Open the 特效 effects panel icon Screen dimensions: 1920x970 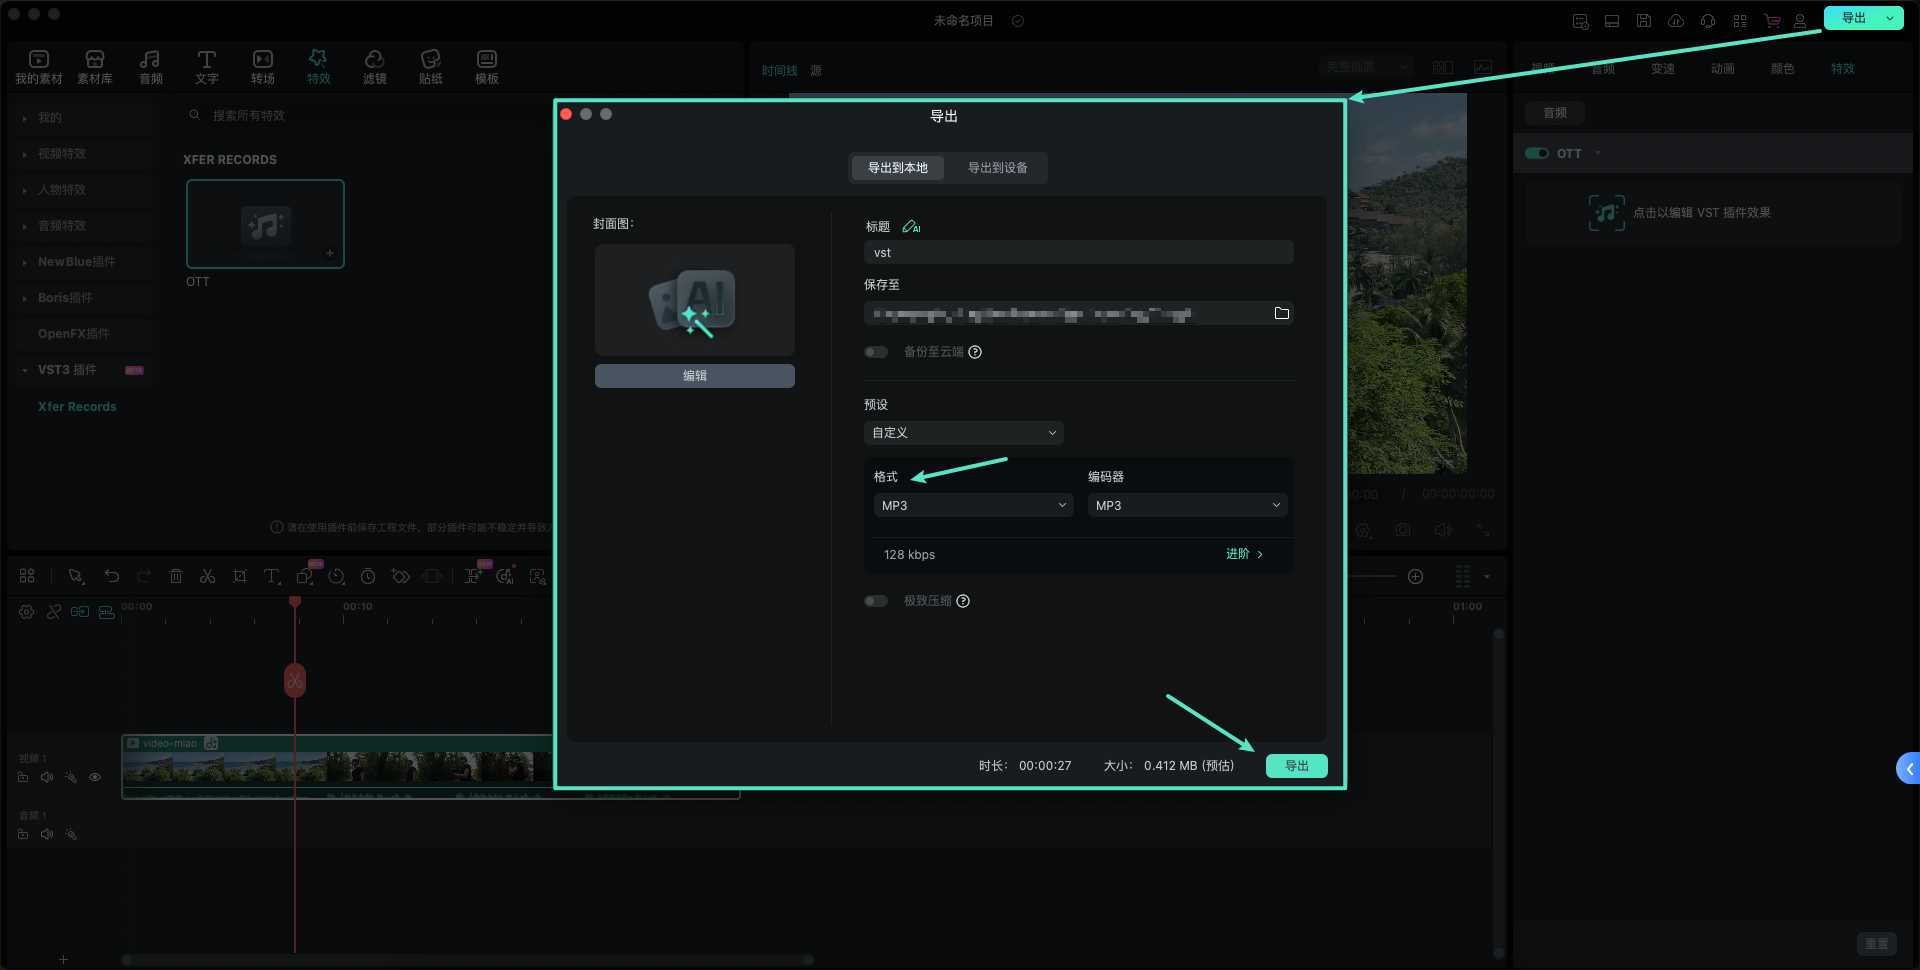coord(318,66)
